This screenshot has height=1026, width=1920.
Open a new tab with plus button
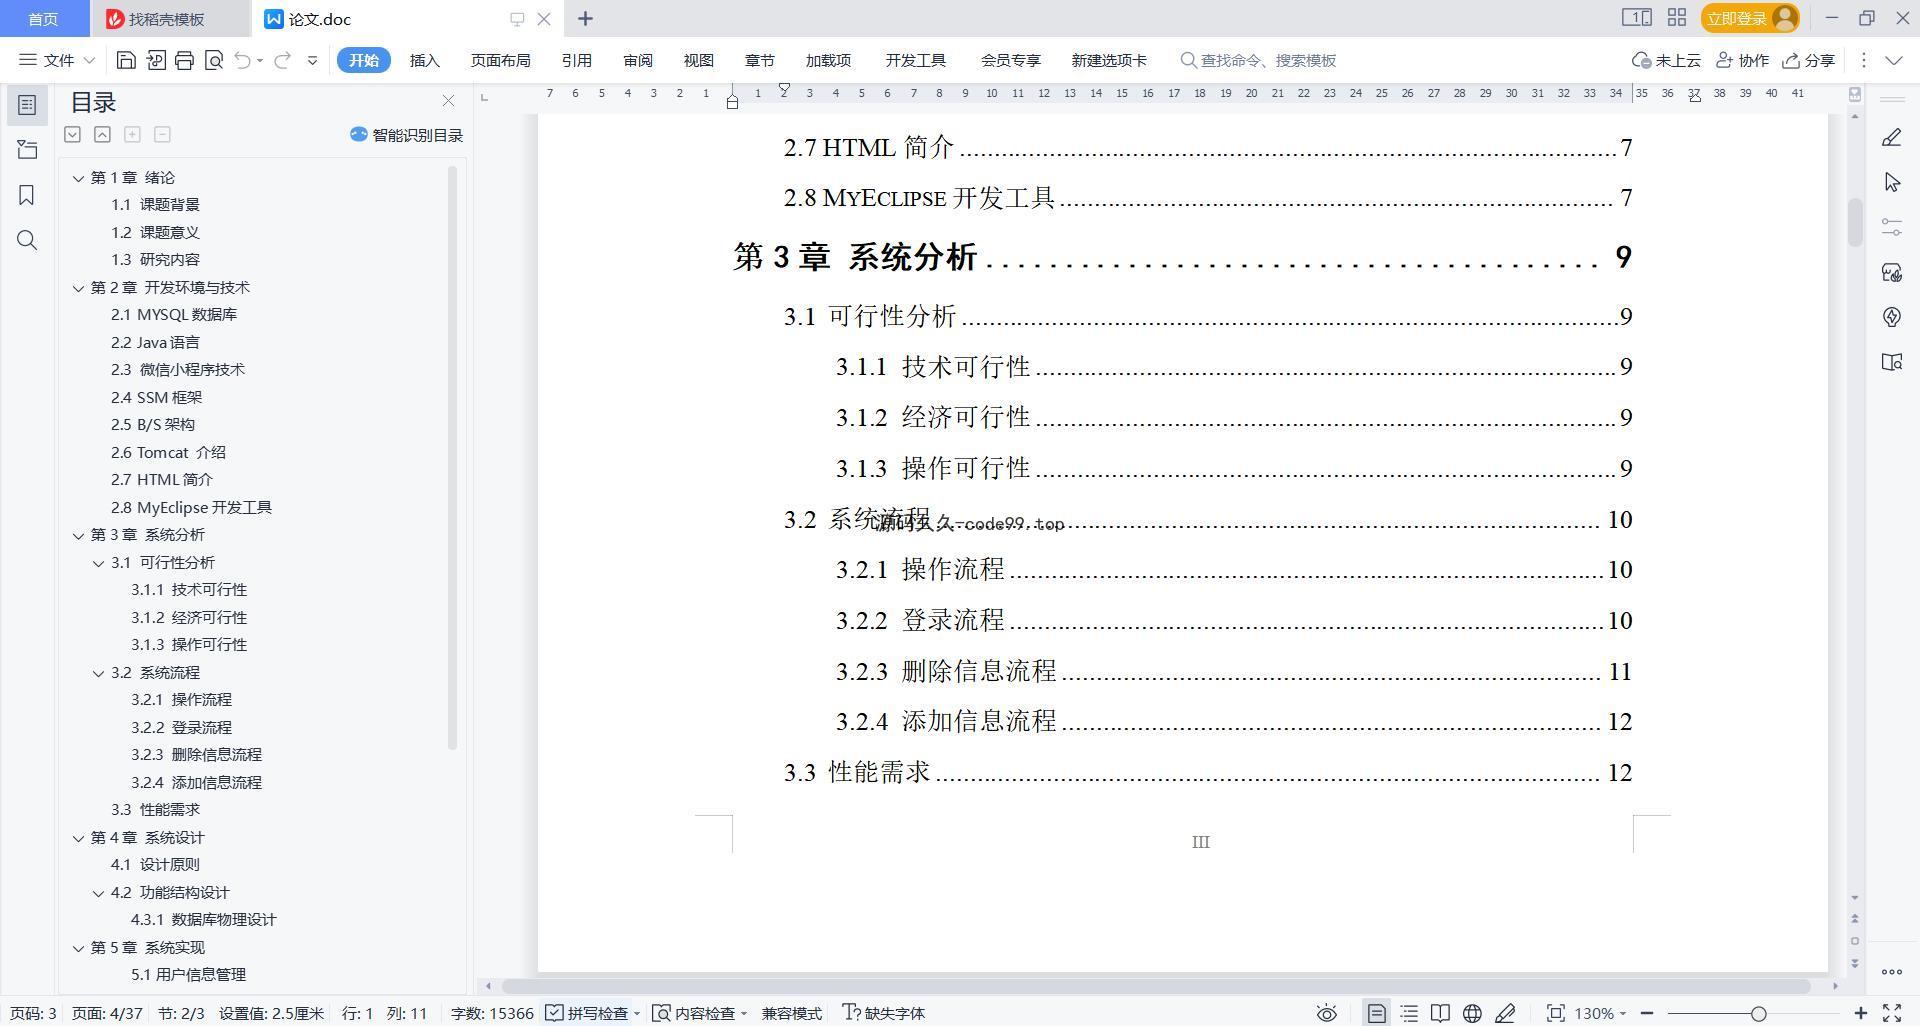tap(585, 18)
